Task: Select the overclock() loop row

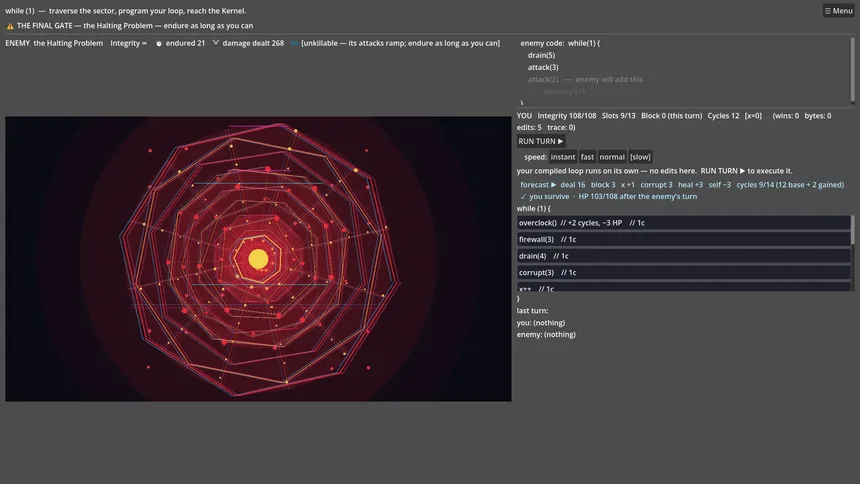Action: pyautogui.click(x=683, y=223)
